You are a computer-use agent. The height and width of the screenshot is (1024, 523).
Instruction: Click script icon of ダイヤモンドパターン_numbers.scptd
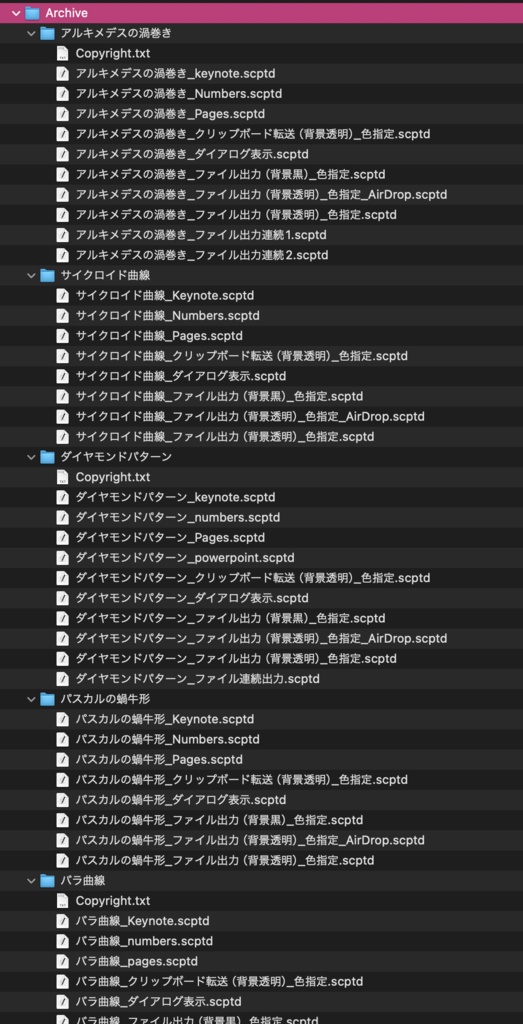(x=63, y=518)
